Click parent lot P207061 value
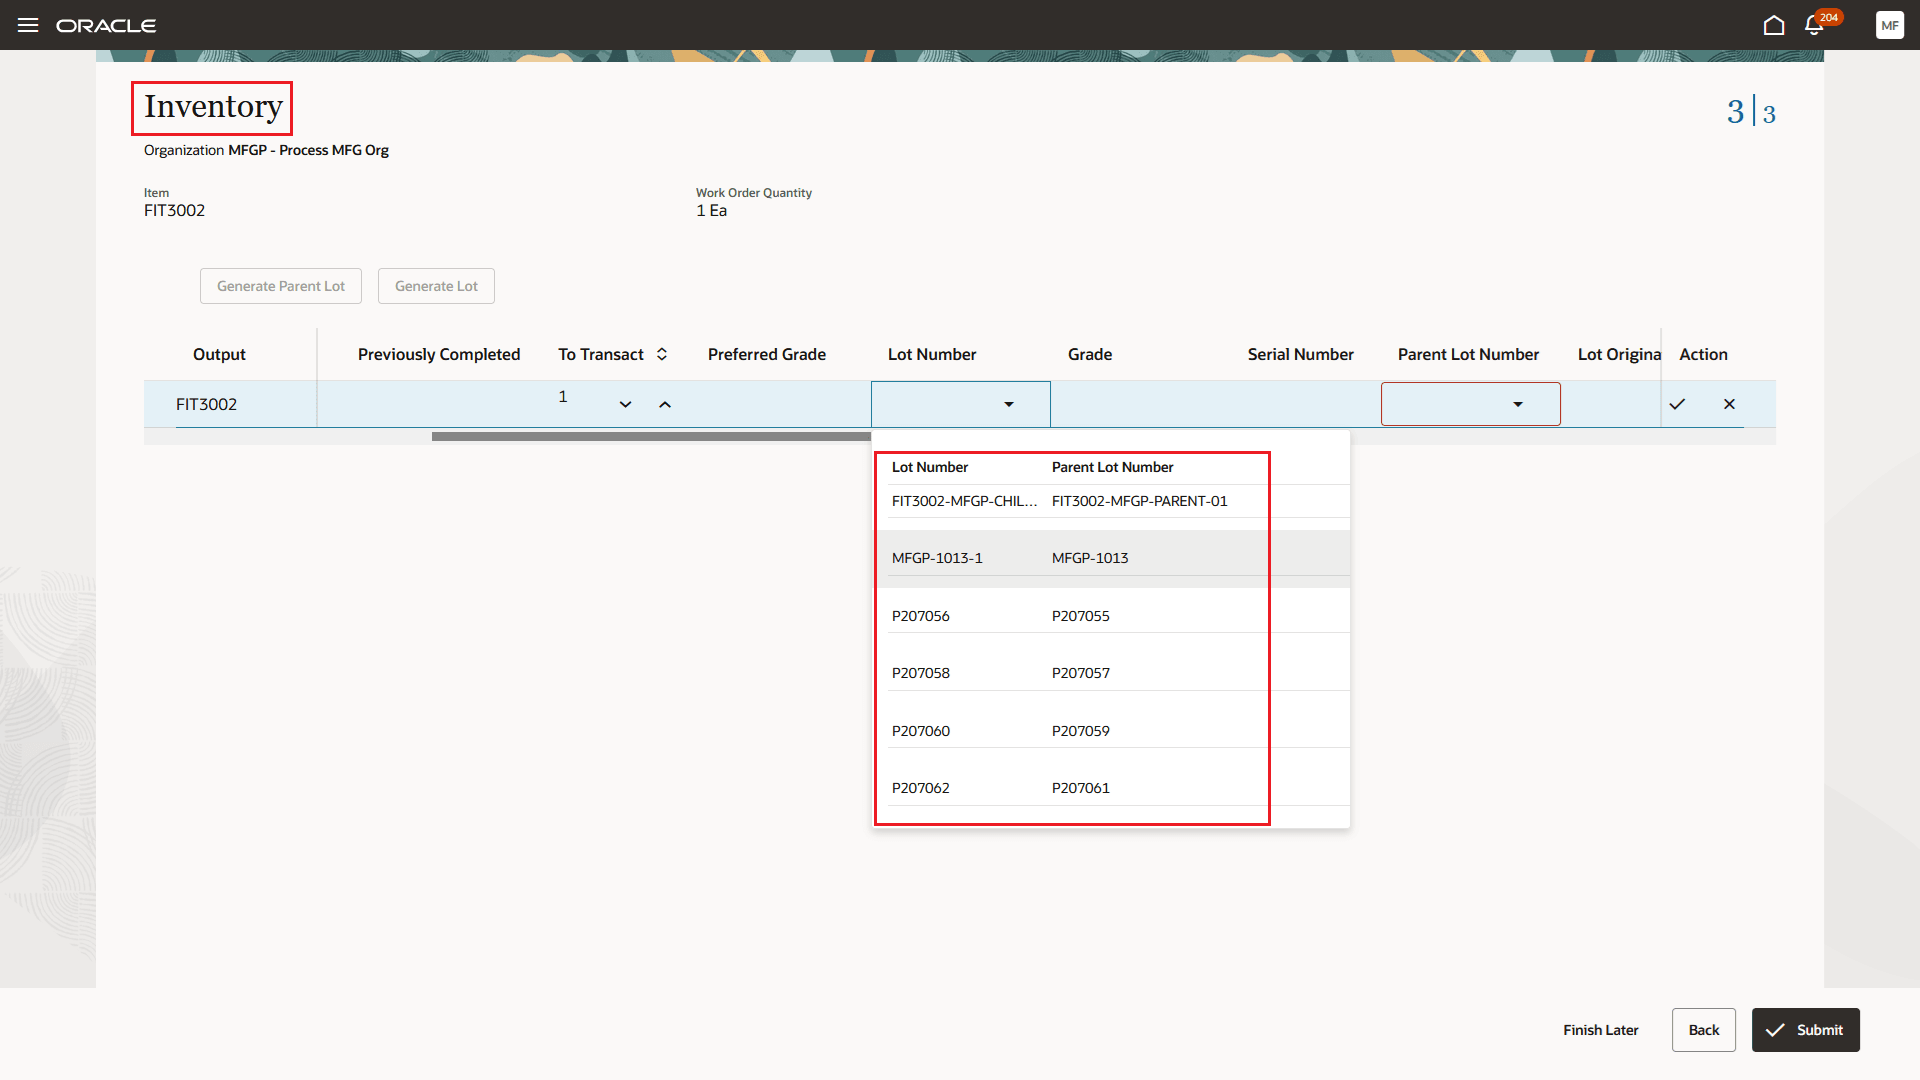Screen dimensions: 1920x1080 pos(1081,788)
